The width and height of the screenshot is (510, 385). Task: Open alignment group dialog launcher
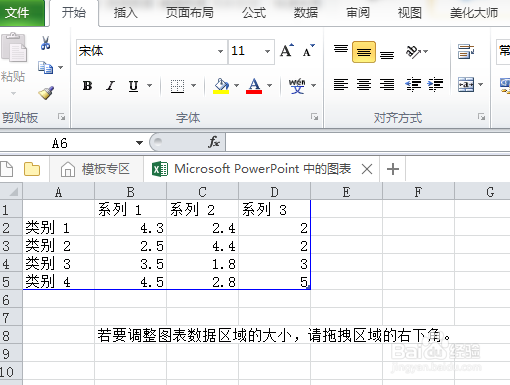(x=481, y=117)
